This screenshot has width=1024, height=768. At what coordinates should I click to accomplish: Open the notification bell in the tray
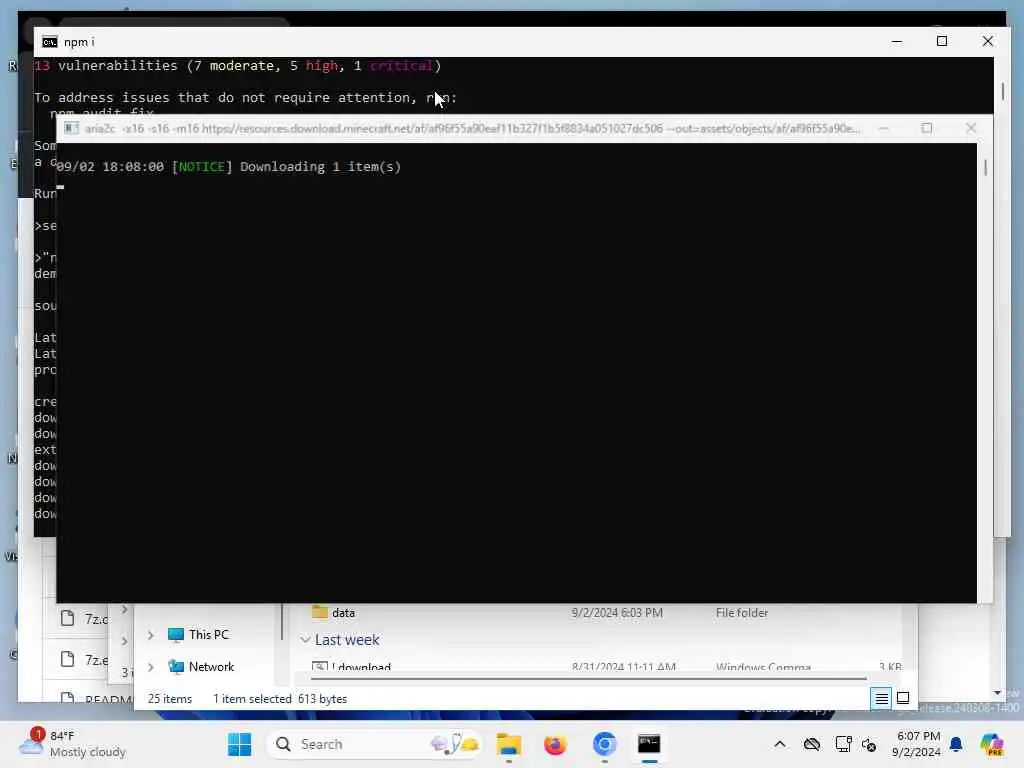point(956,744)
